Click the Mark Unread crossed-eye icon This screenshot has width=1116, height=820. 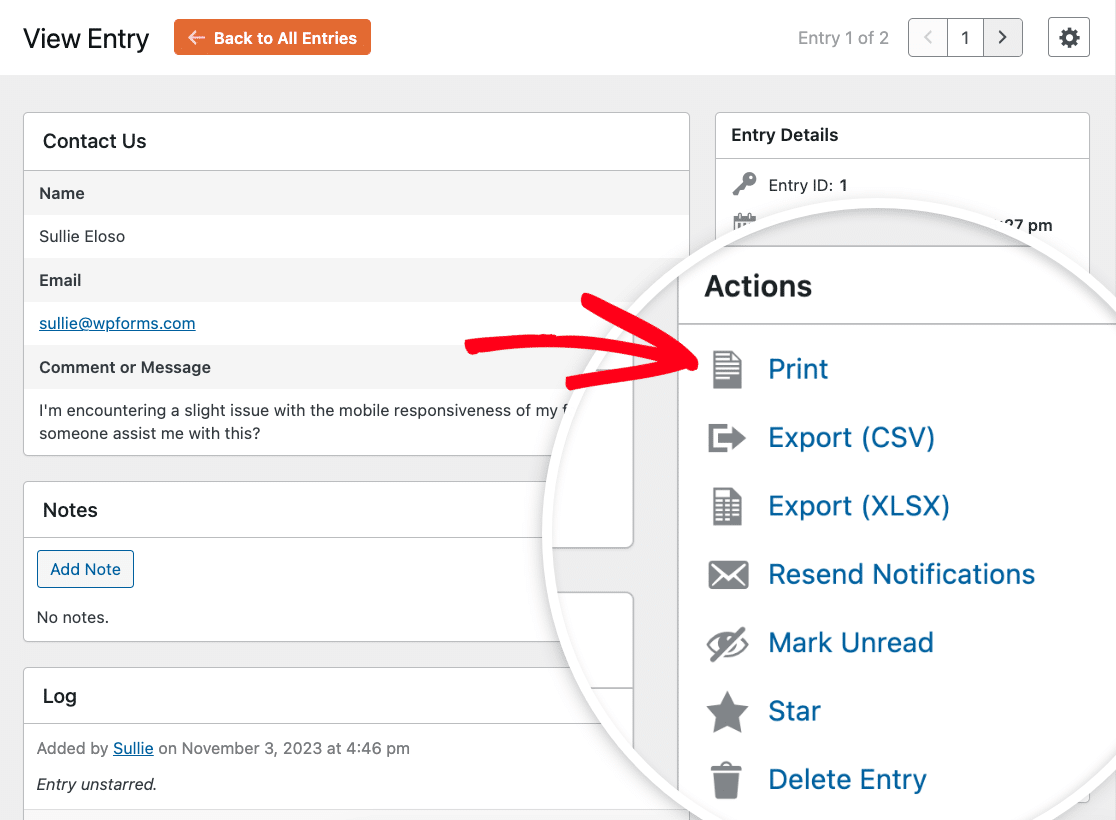(x=727, y=643)
